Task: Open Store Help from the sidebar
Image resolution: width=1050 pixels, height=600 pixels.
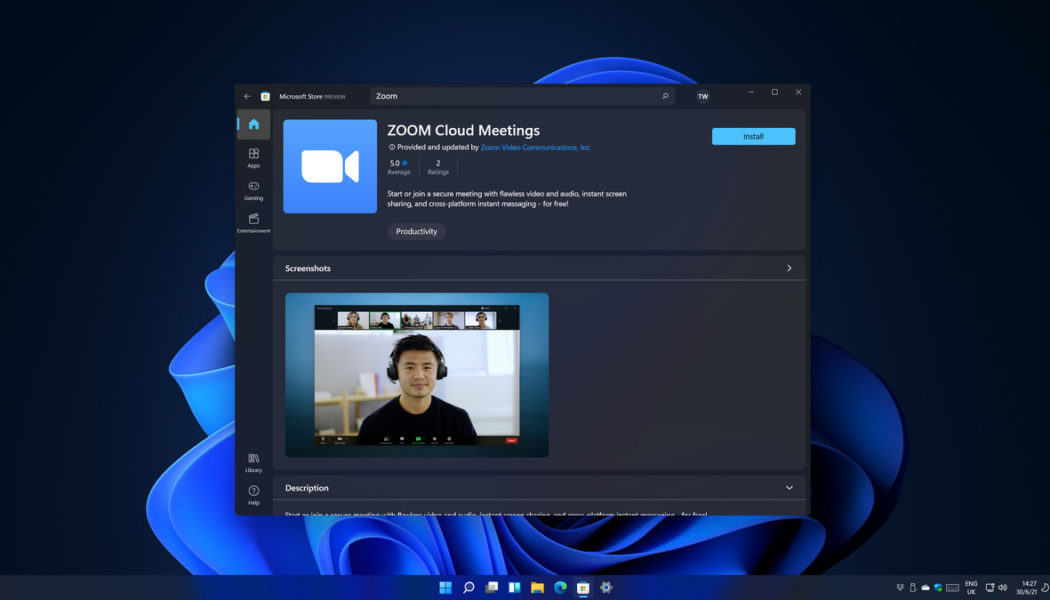Action: [253, 492]
